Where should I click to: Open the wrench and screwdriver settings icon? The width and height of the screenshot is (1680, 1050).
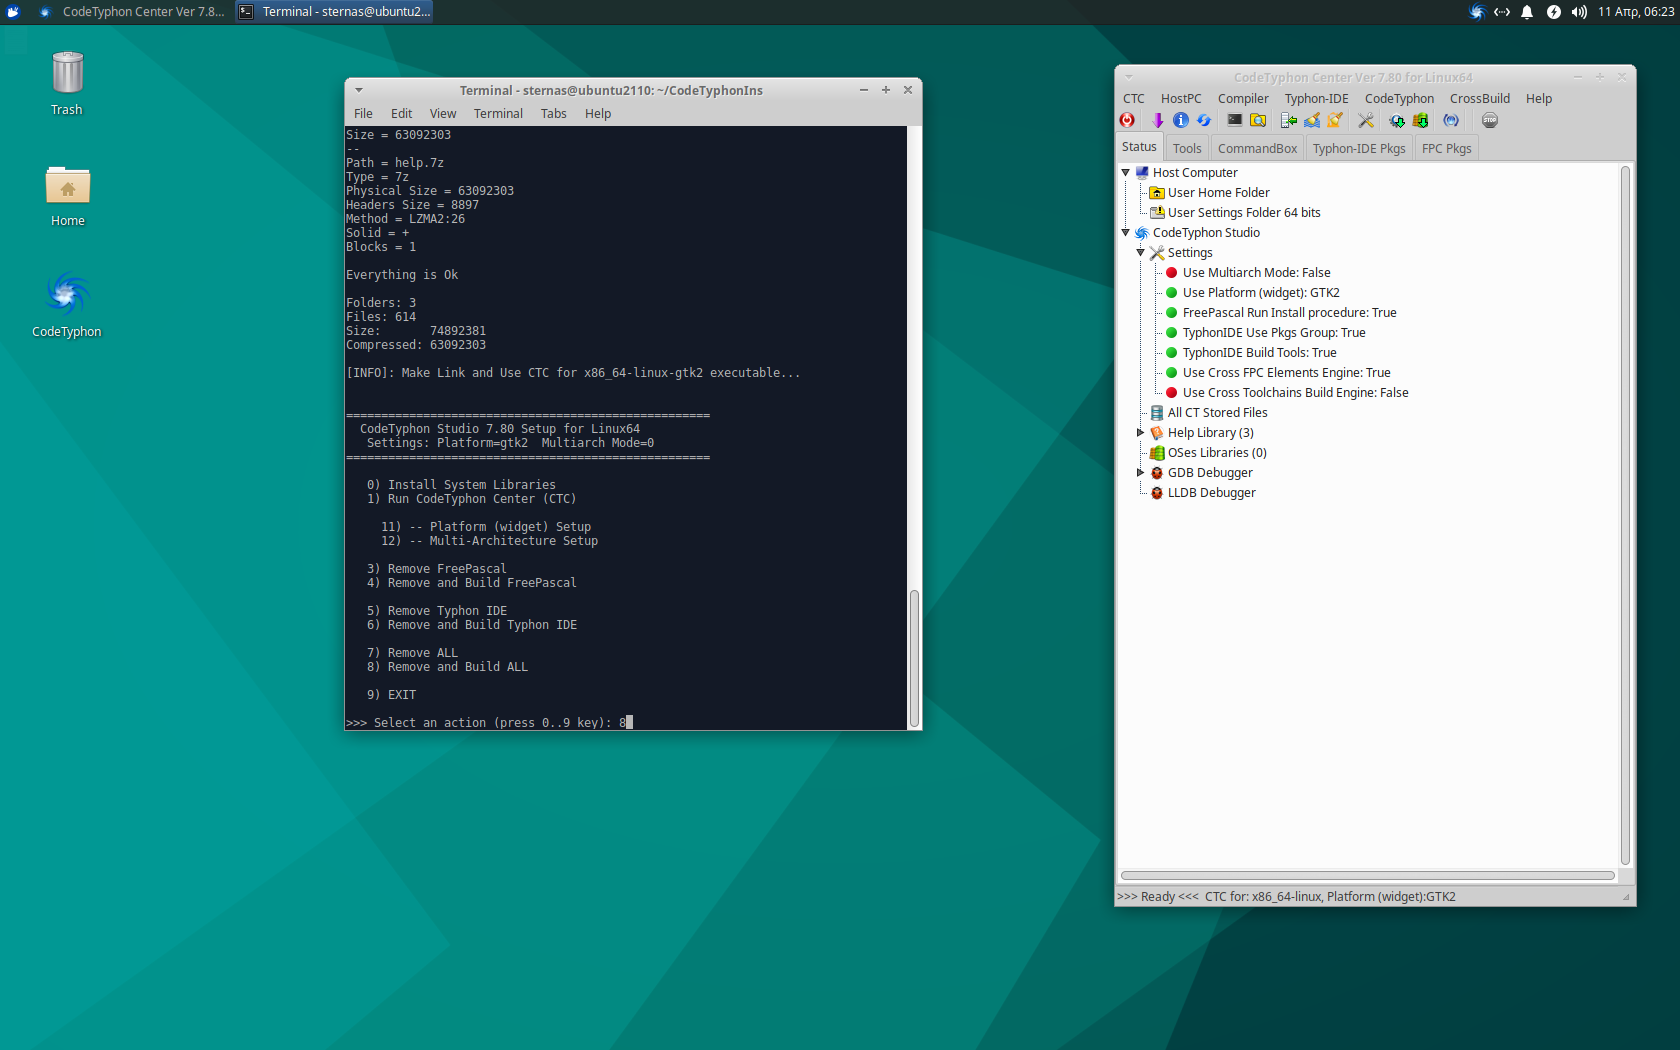point(1366,121)
